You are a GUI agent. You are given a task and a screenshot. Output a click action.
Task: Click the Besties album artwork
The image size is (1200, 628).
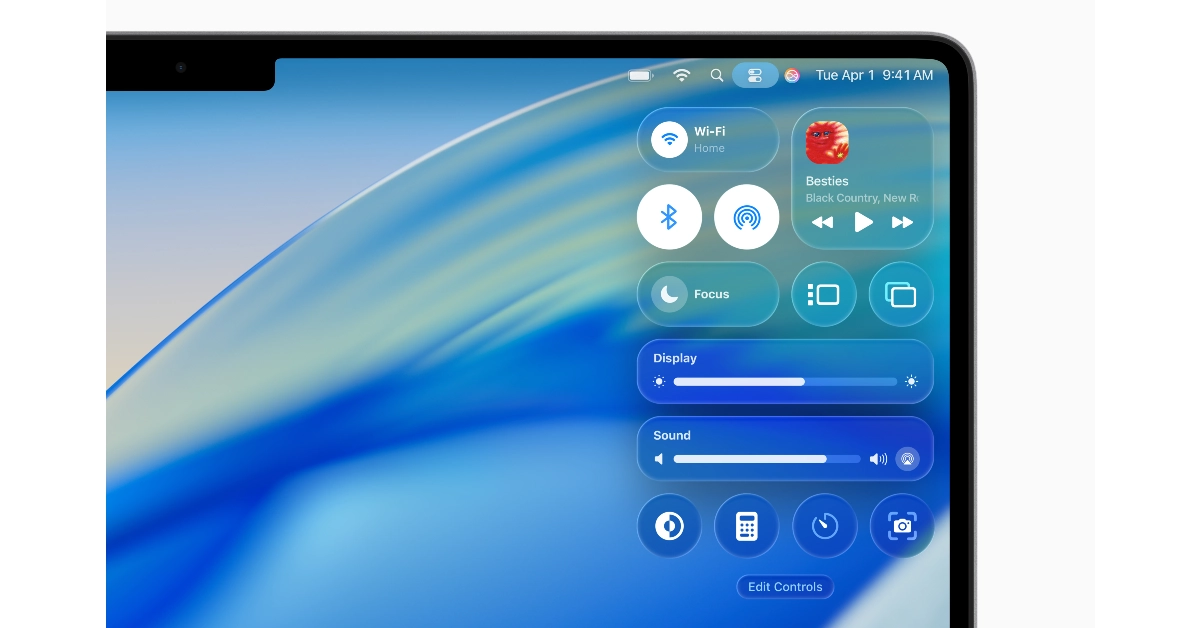[827, 143]
